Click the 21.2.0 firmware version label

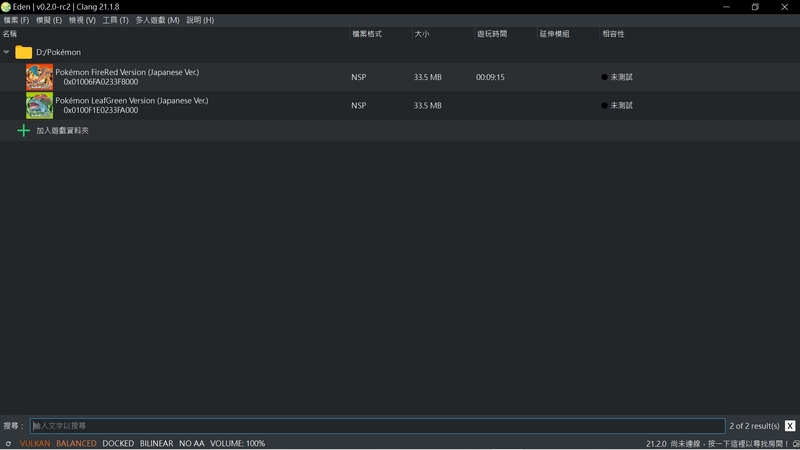(656, 444)
